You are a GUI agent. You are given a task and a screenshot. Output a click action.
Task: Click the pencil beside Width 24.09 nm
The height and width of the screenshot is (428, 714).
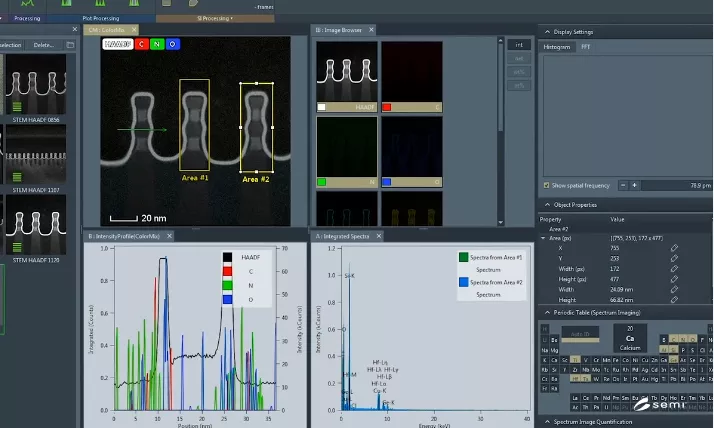tap(674, 289)
